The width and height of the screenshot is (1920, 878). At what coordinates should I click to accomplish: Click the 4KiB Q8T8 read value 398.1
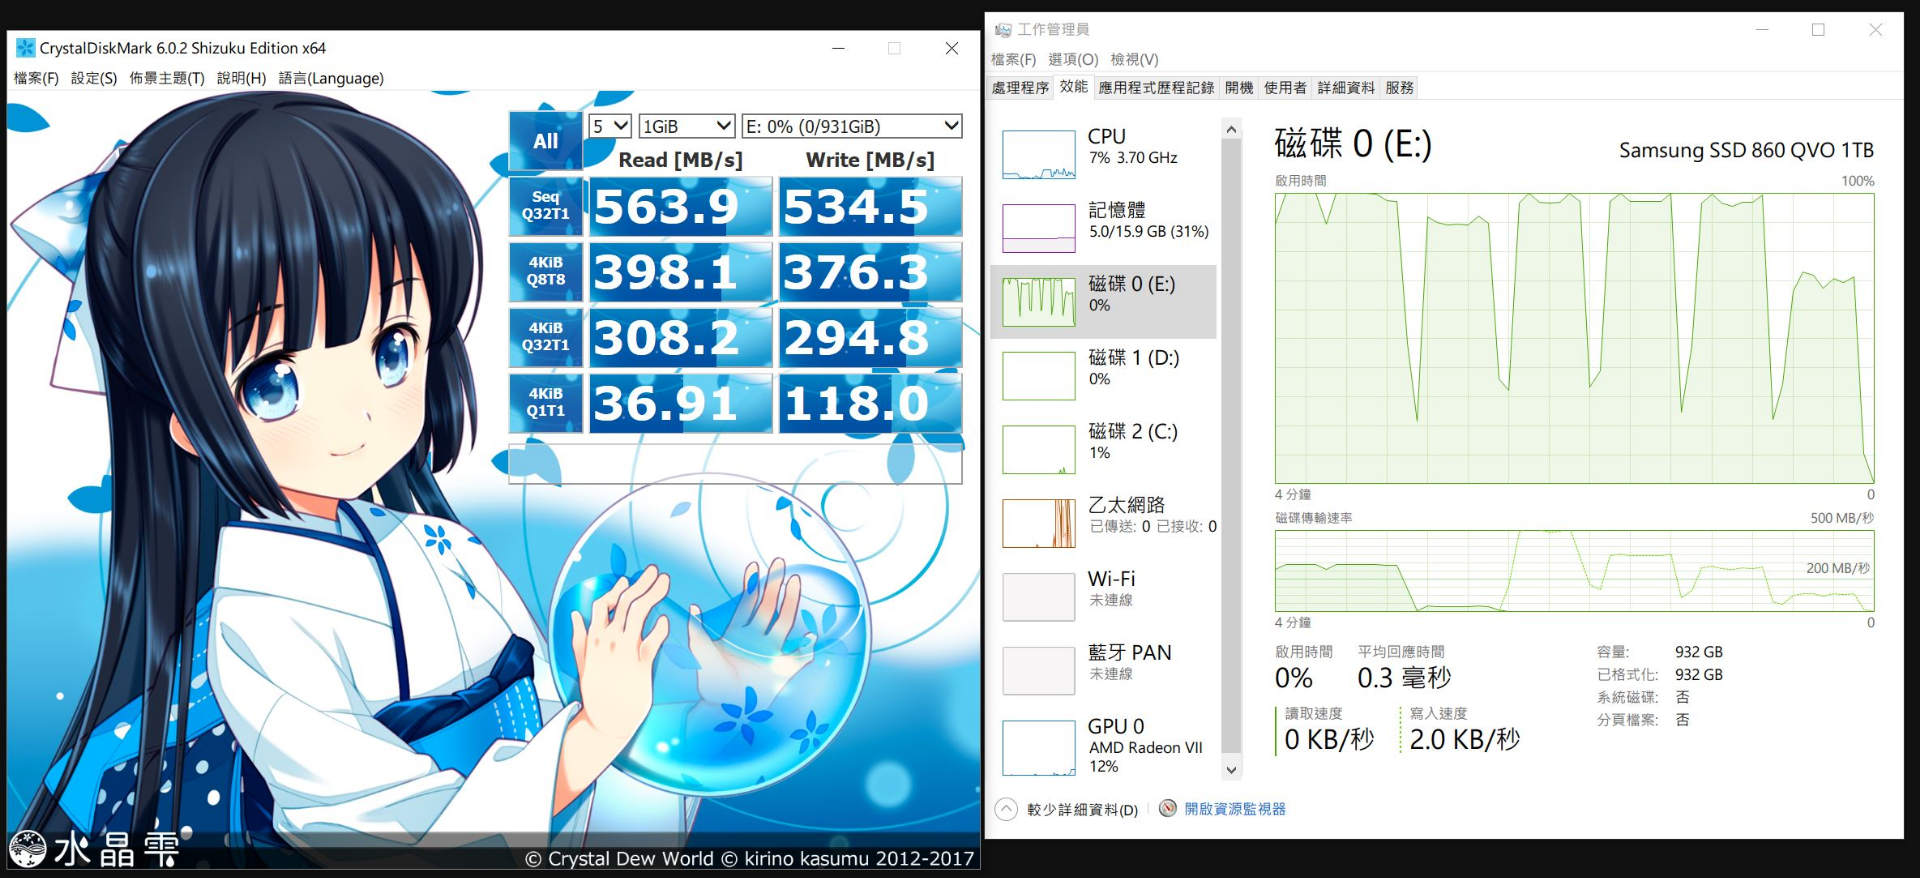coord(680,271)
